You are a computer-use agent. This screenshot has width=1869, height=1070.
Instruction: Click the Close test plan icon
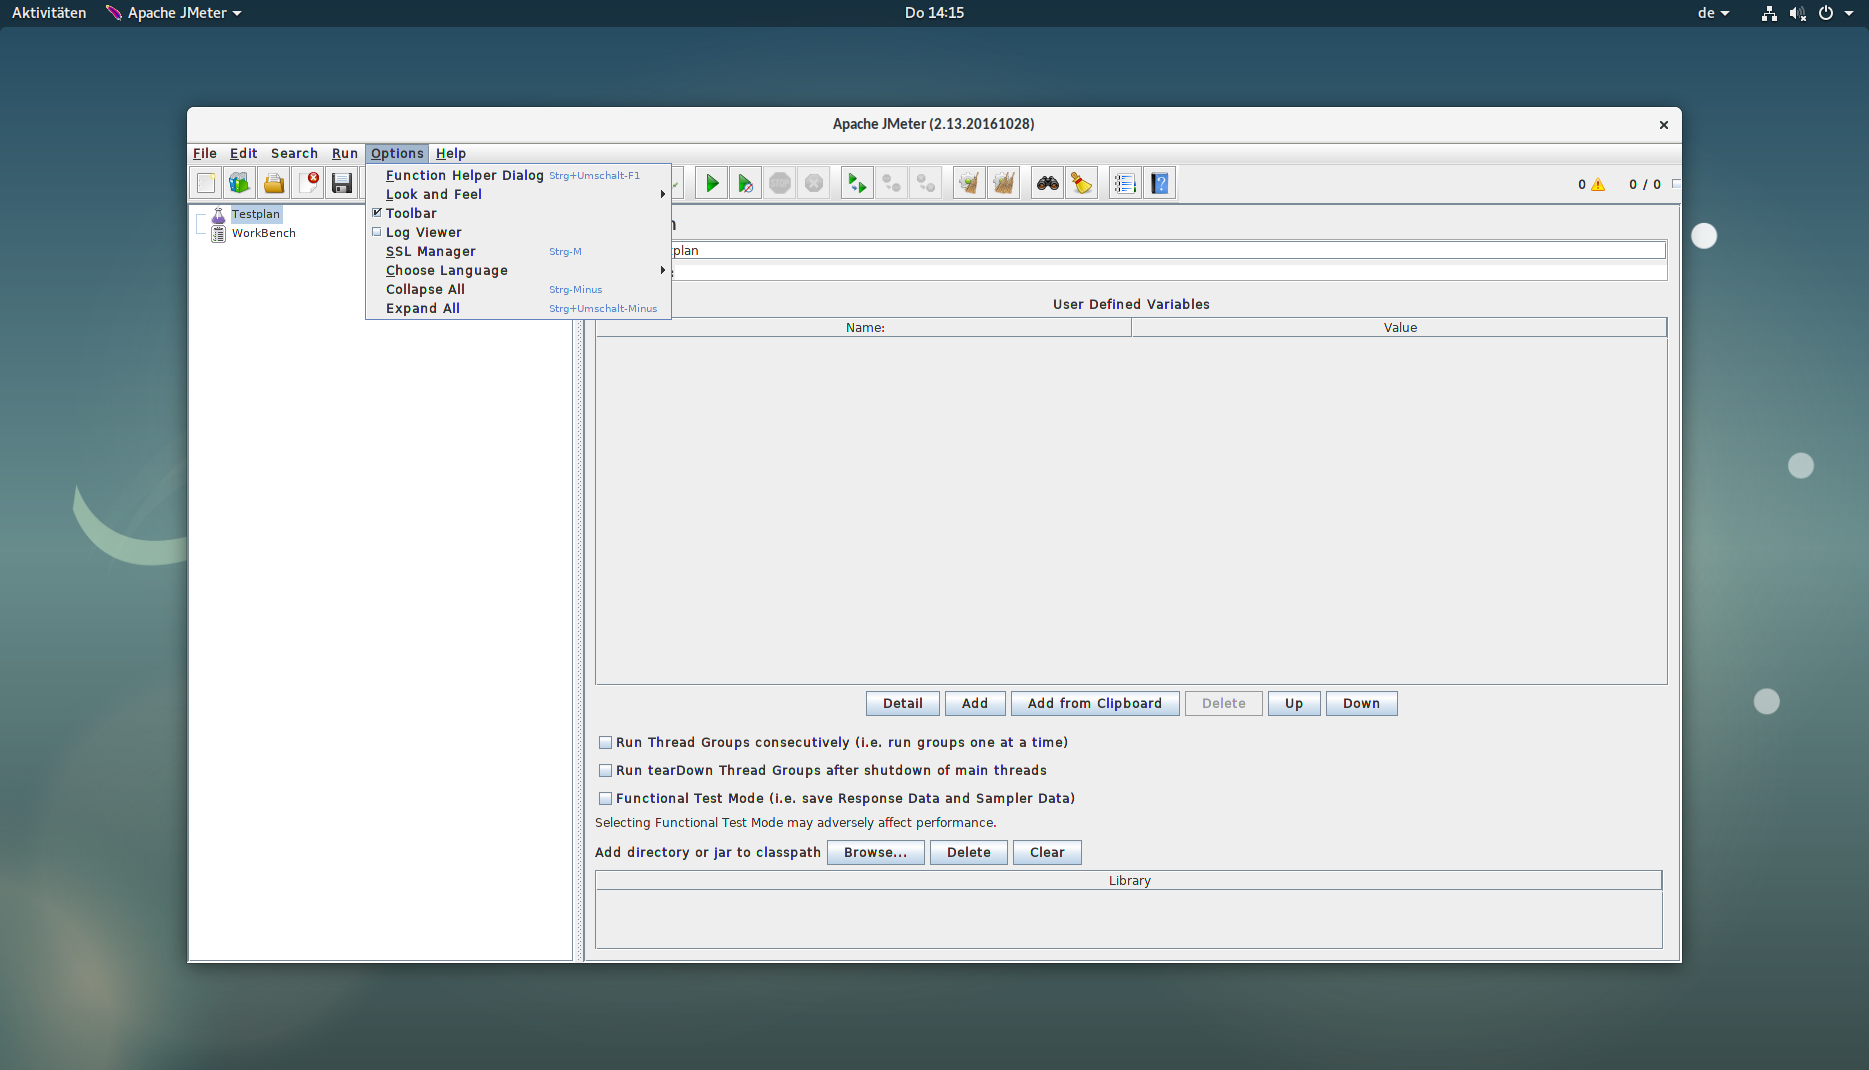tap(308, 183)
